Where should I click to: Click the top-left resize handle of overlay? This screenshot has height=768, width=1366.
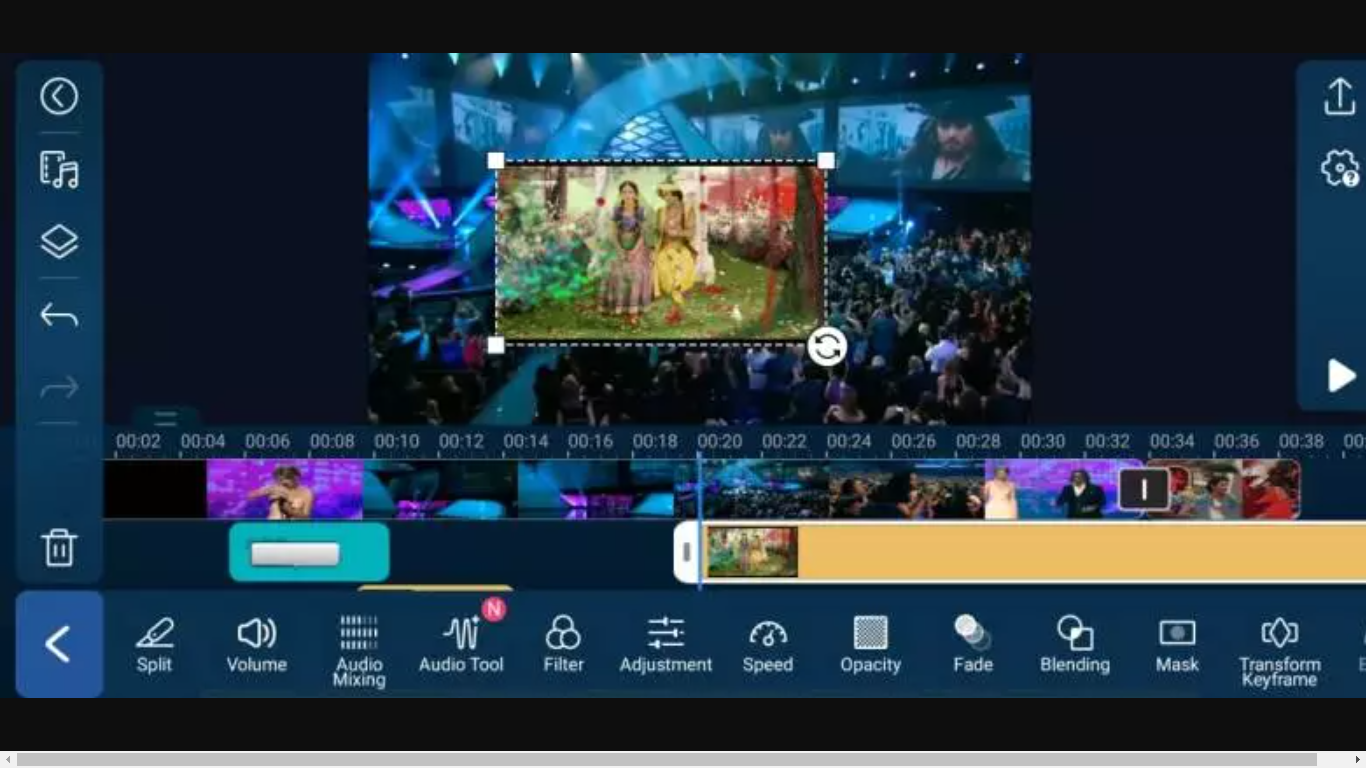pyautogui.click(x=496, y=161)
